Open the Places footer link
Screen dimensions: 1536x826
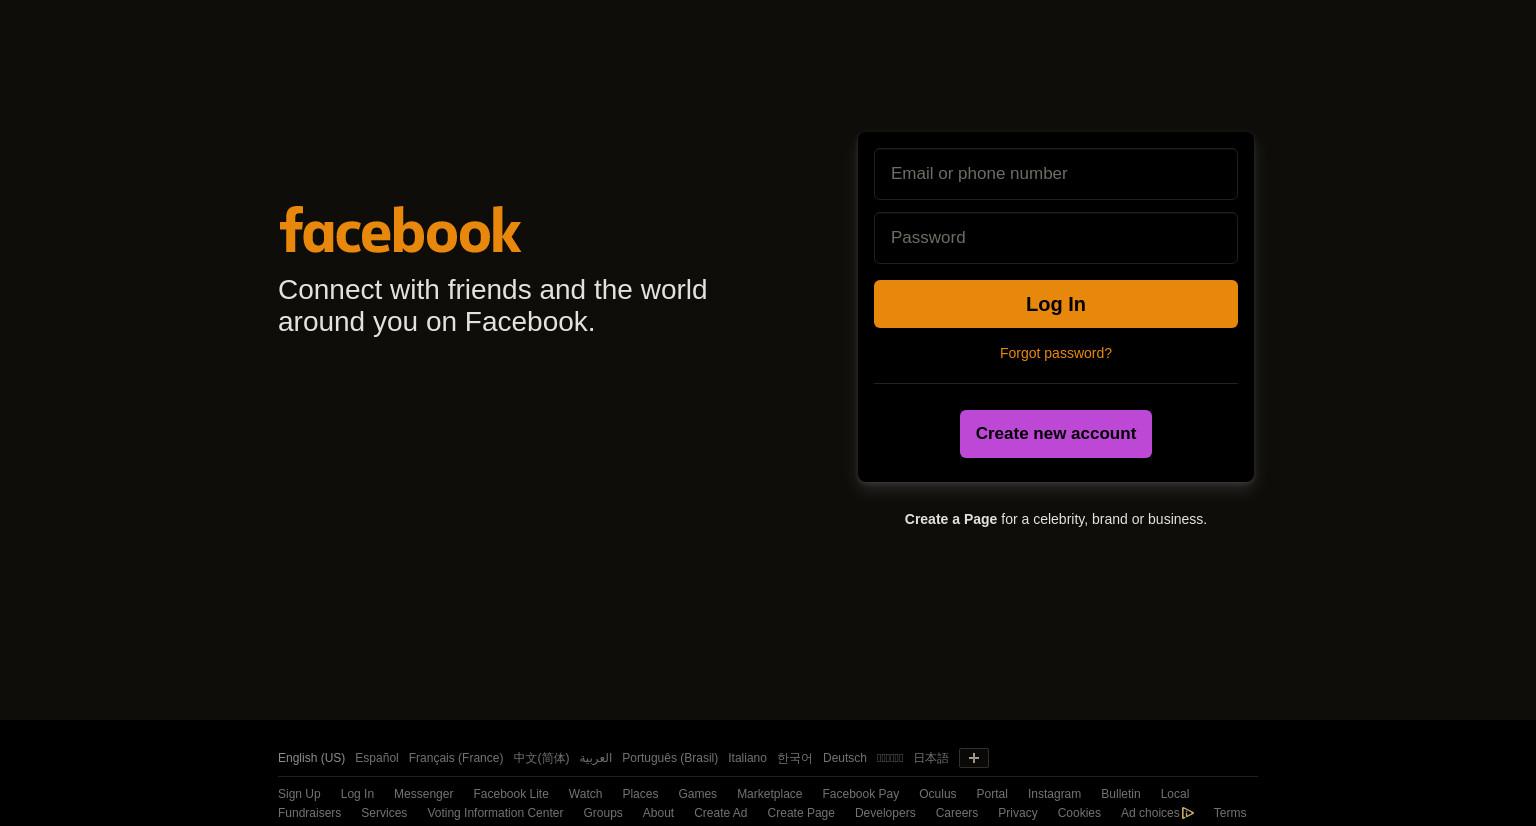click(640, 794)
